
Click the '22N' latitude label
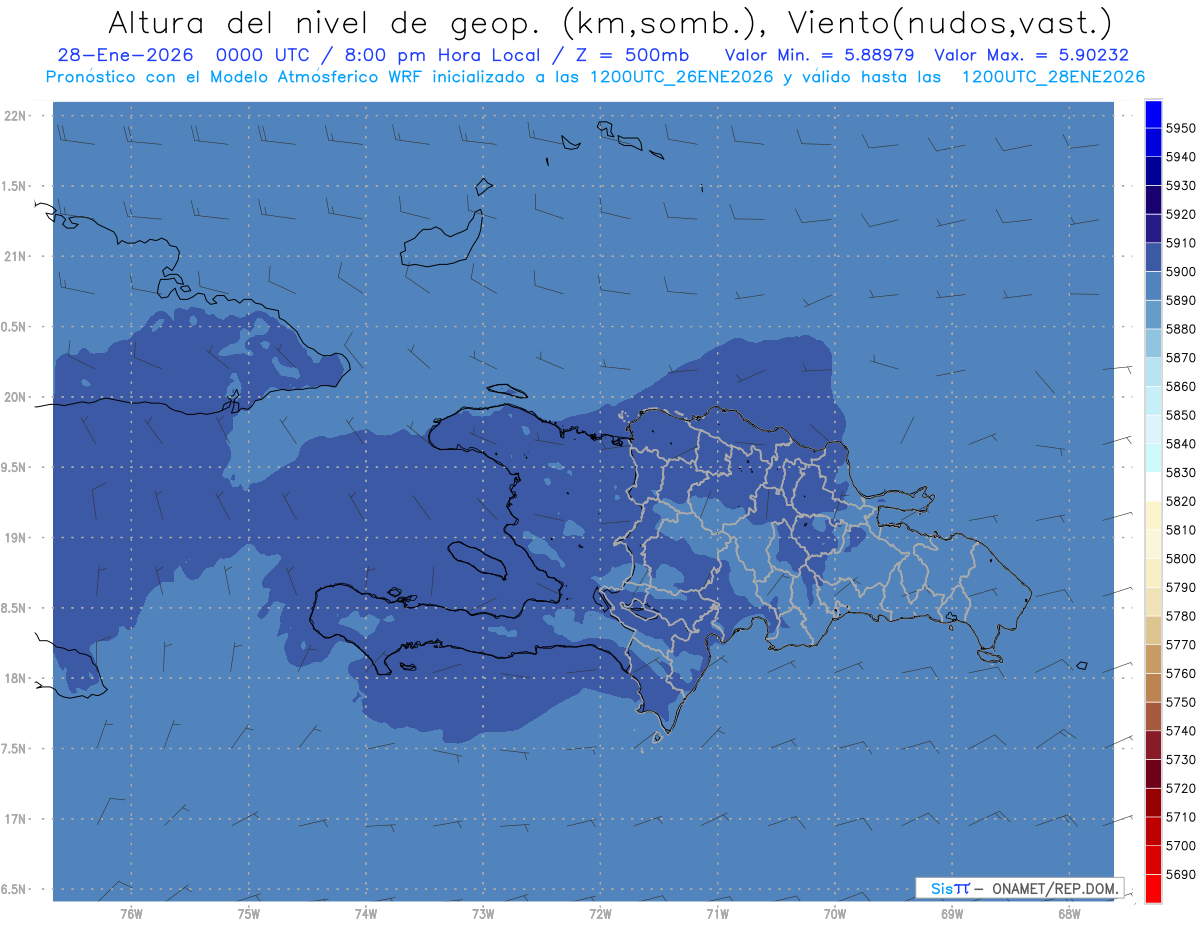15,115
